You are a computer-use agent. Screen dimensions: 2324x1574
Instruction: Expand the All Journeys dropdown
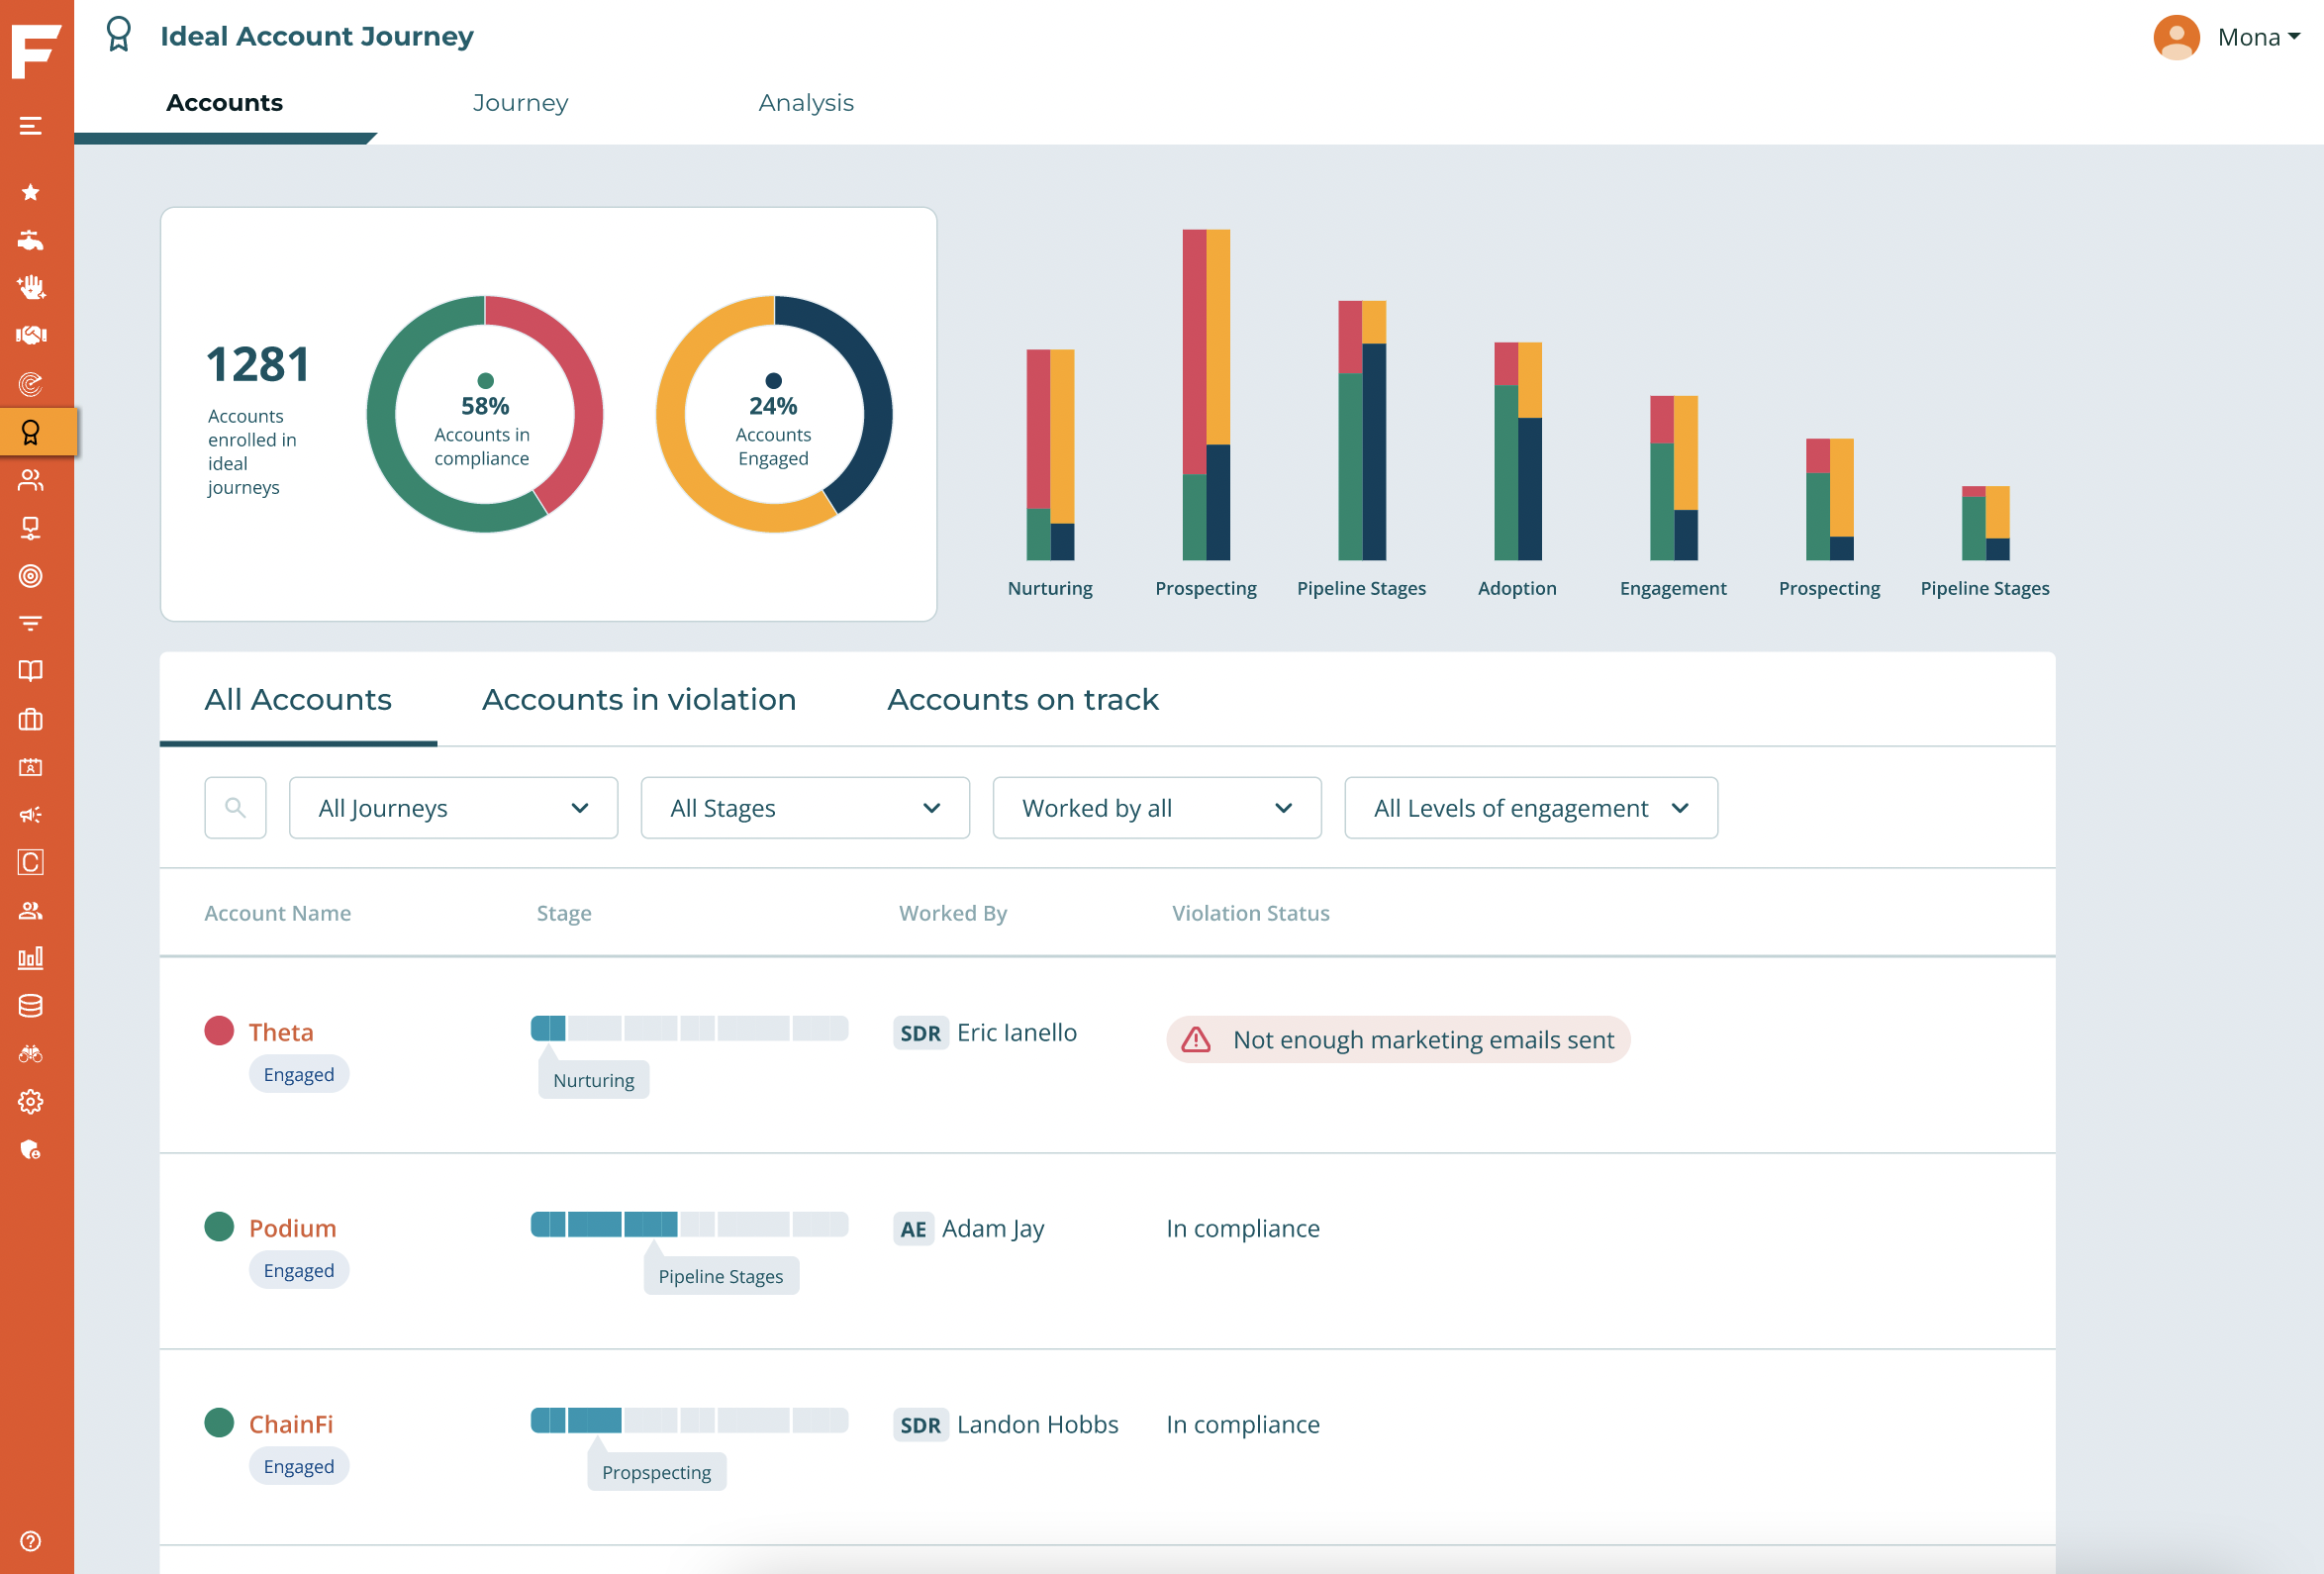(453, 808)
